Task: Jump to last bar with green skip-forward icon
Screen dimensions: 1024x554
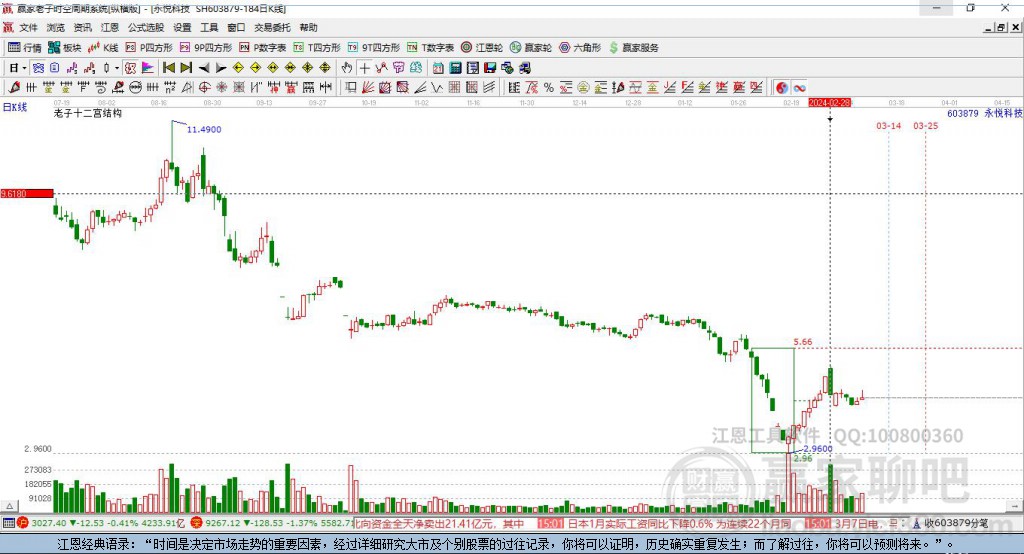Action: click(x=186, y=68)
